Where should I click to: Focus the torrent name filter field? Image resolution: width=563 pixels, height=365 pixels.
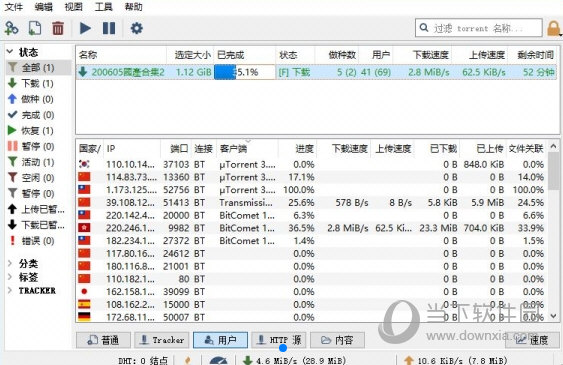(x=479, y=28)
